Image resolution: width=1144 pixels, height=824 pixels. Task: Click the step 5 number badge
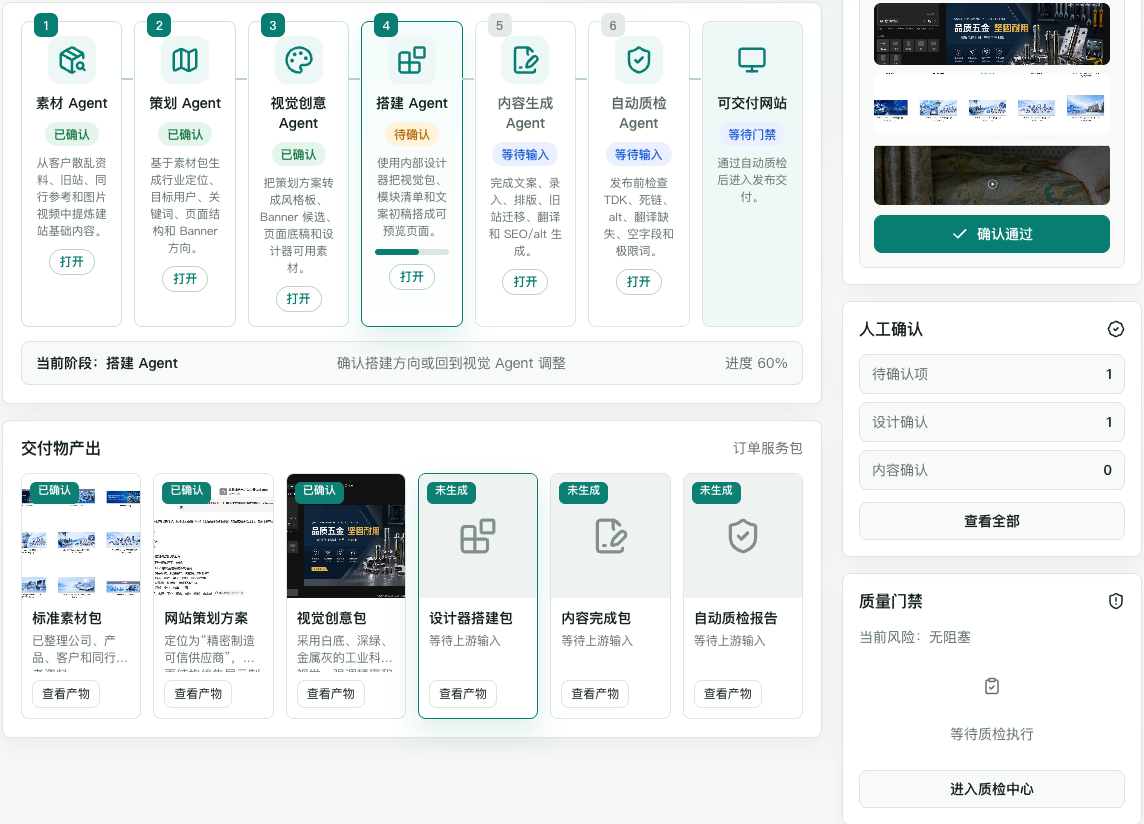[499, 26]
